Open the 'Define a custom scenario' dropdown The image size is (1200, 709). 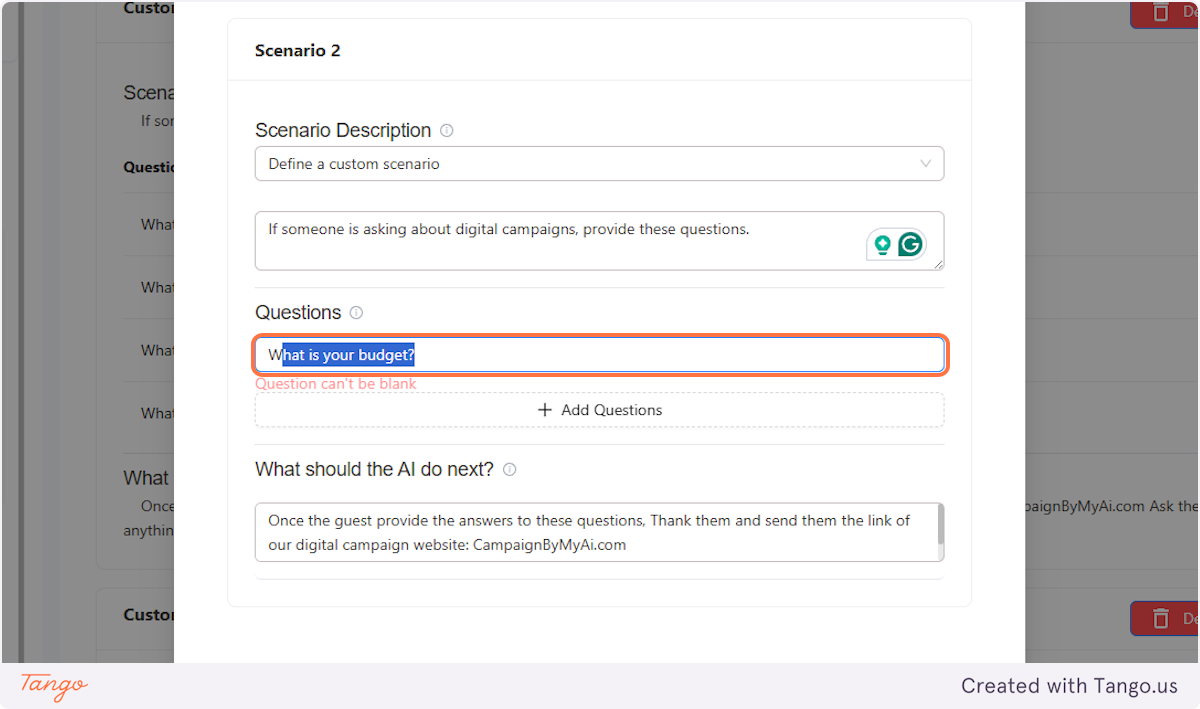point(599,163)
